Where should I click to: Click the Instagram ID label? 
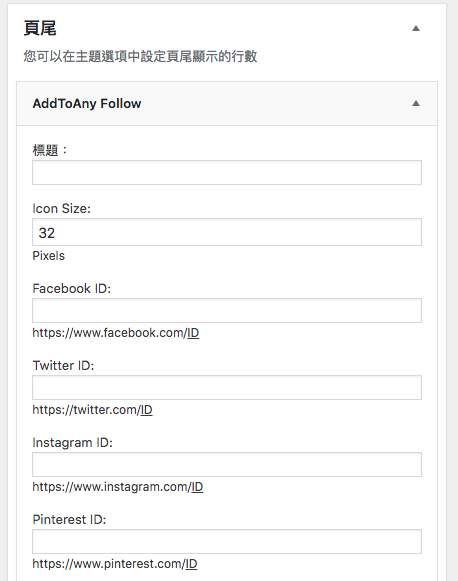pos(72,443)
